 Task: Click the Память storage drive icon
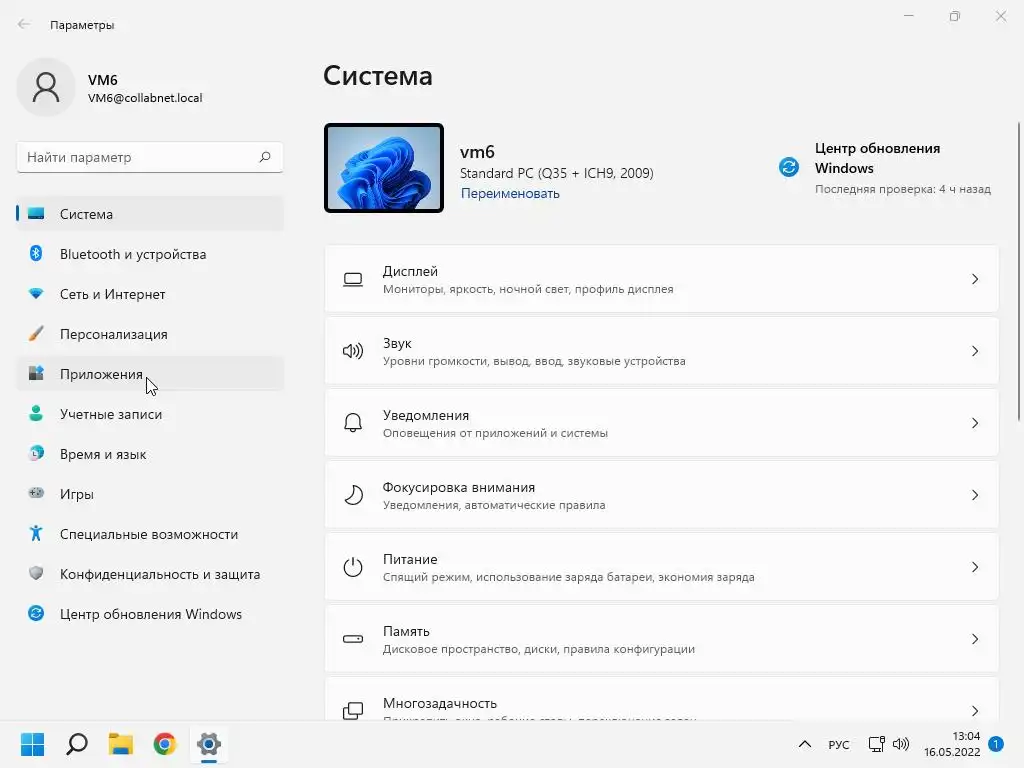[x=353, y=639]
